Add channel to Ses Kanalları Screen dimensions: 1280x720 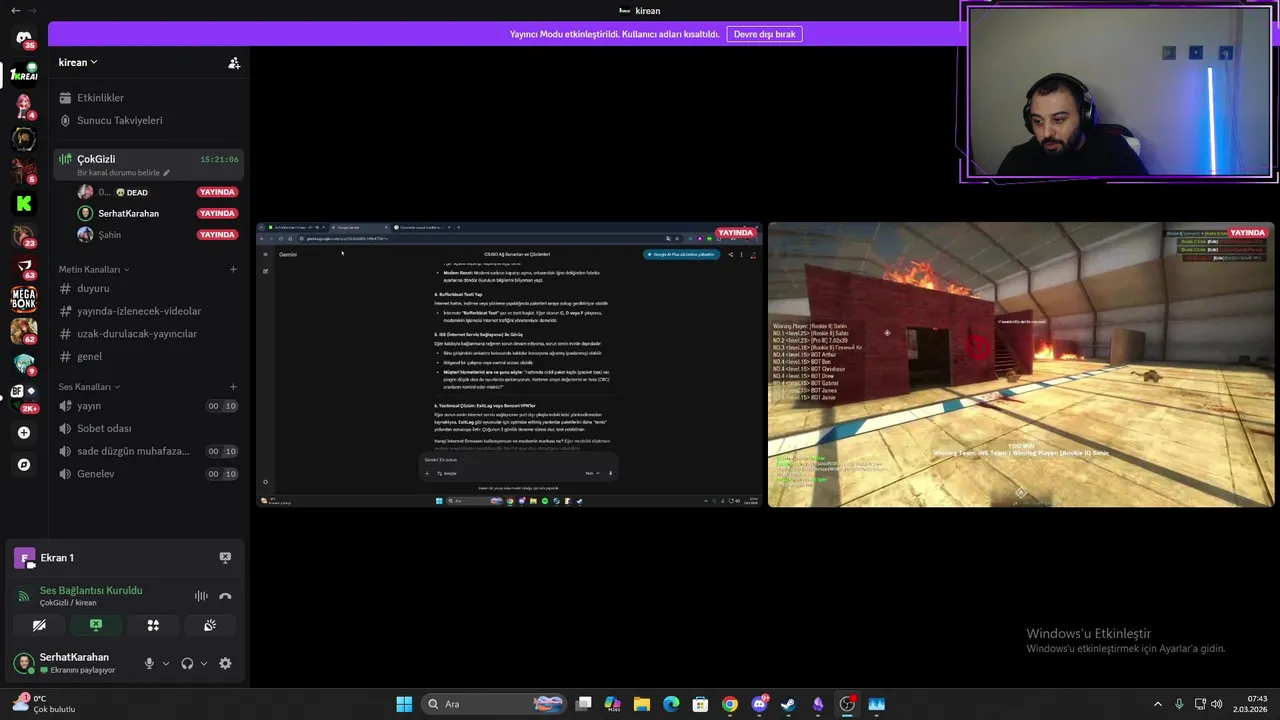coord(233,386)
